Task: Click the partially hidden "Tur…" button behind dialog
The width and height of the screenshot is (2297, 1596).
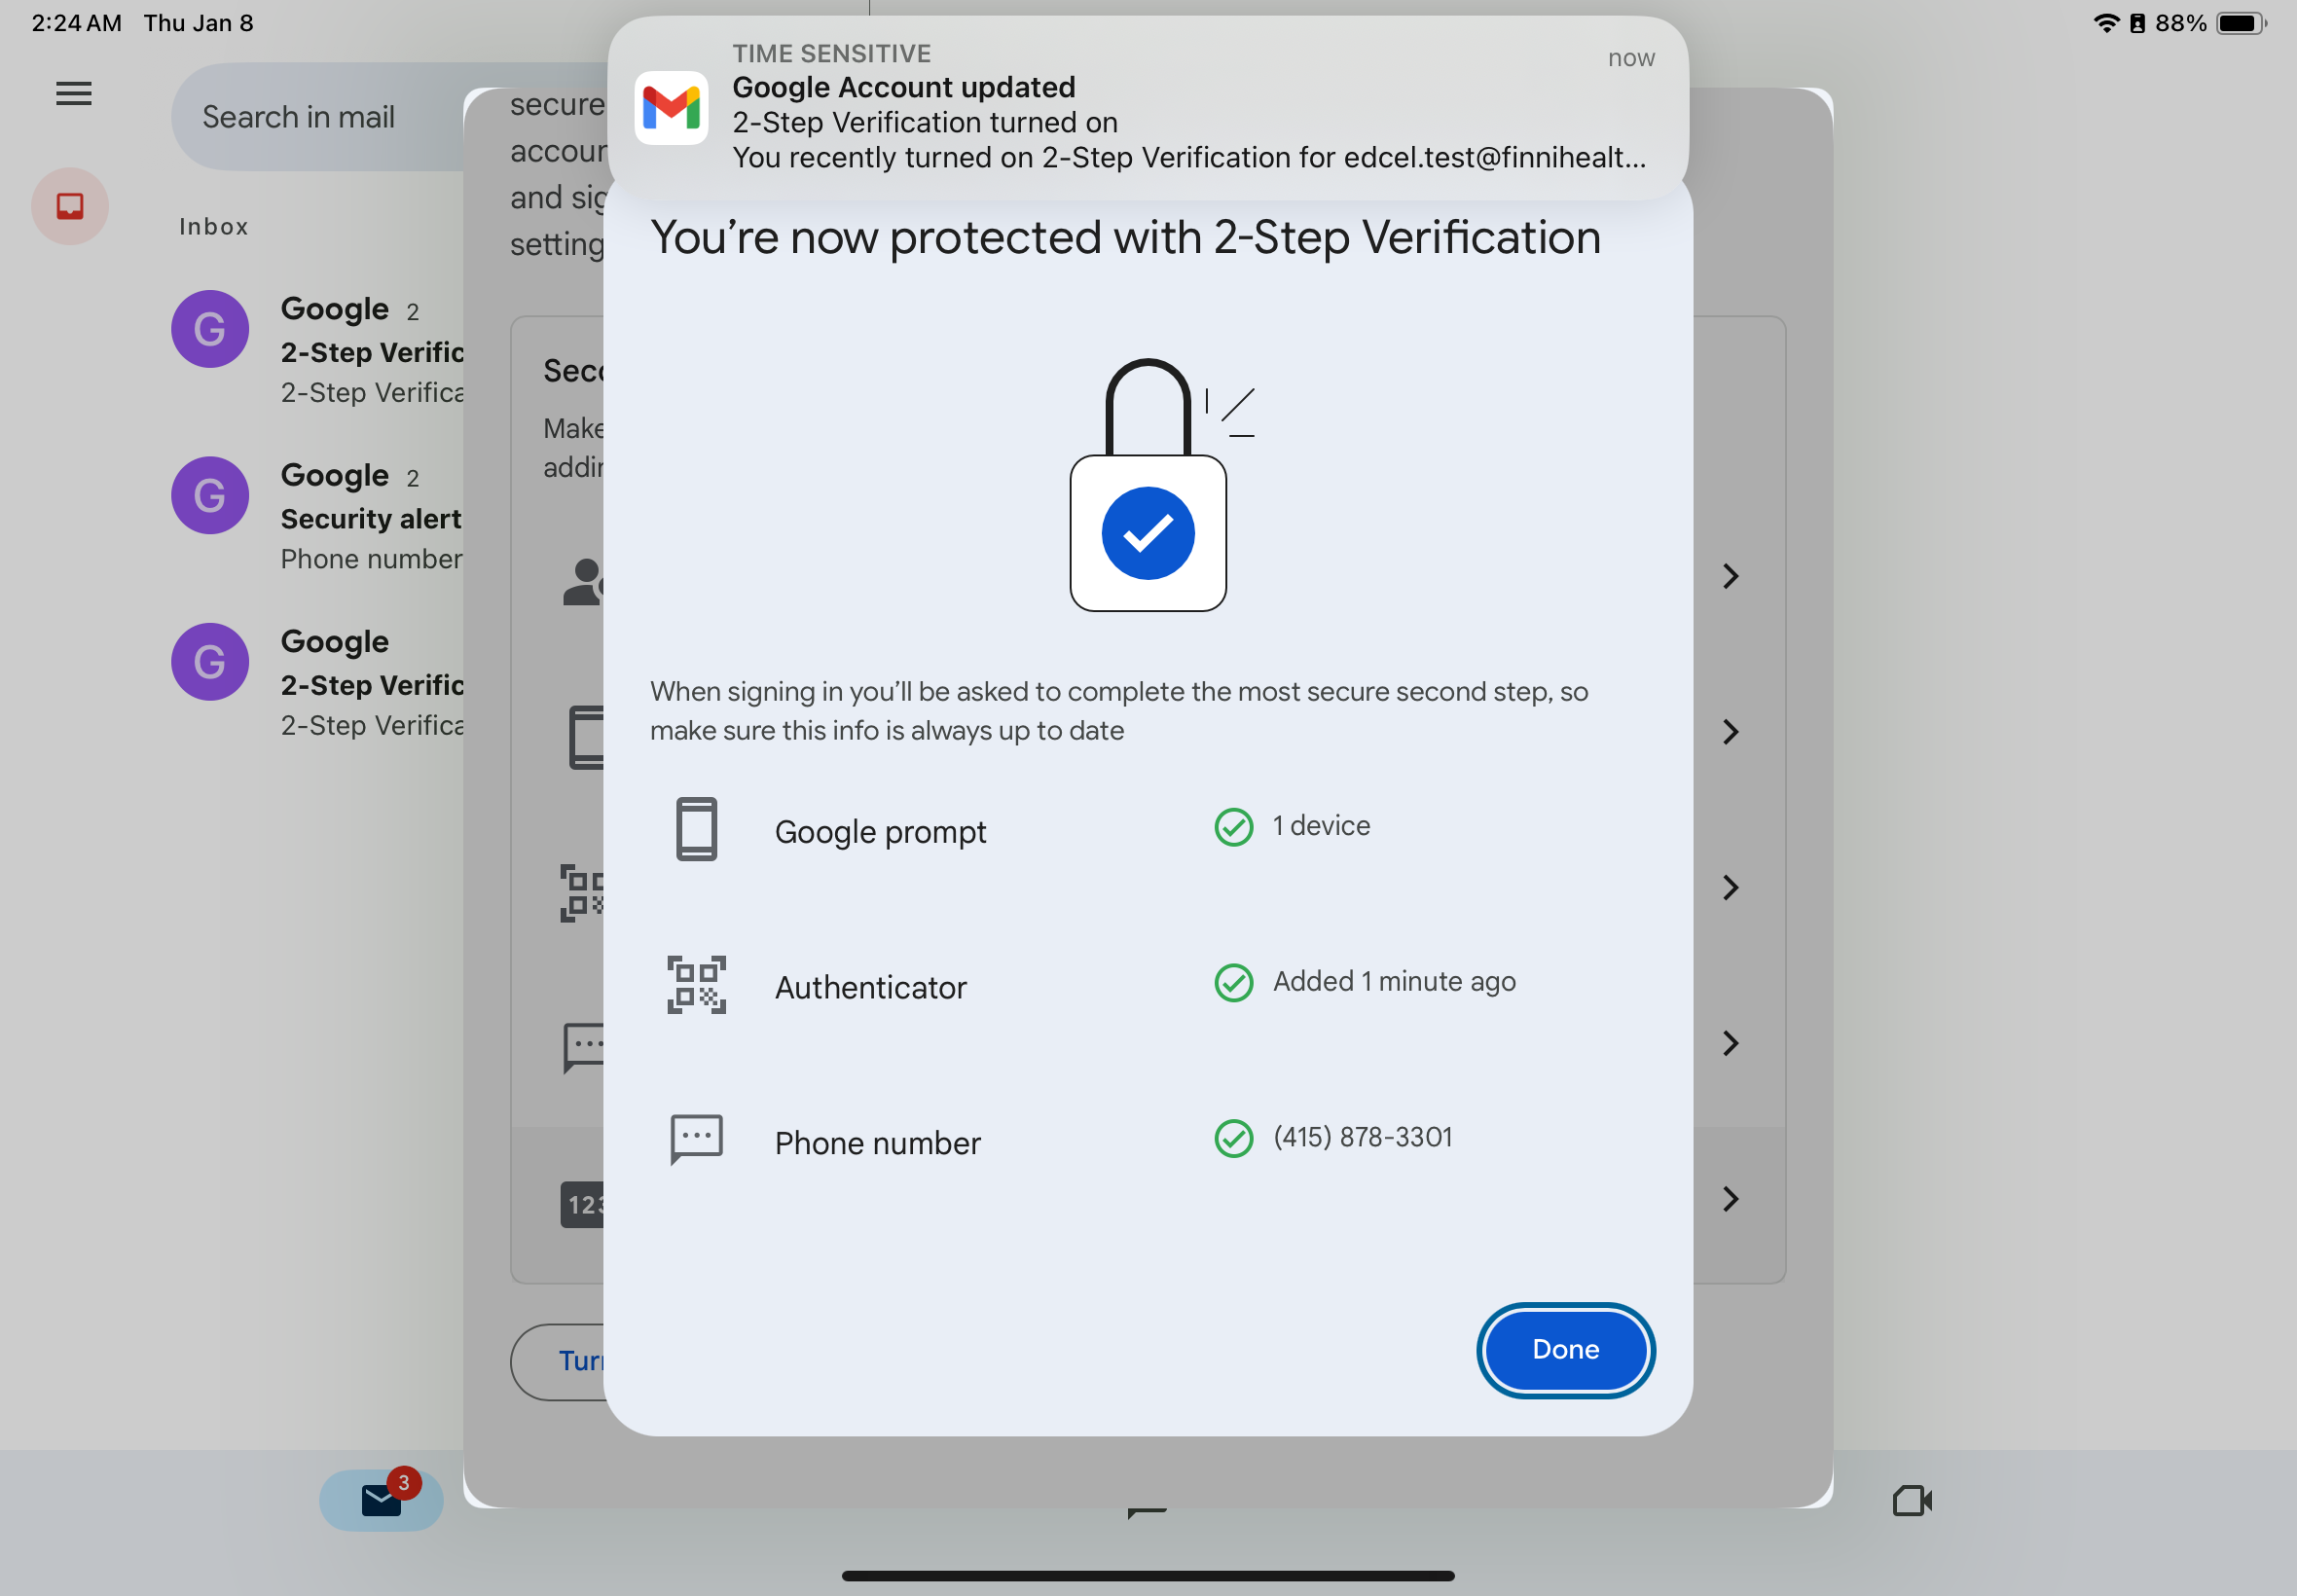Action: click(558, 1362)
